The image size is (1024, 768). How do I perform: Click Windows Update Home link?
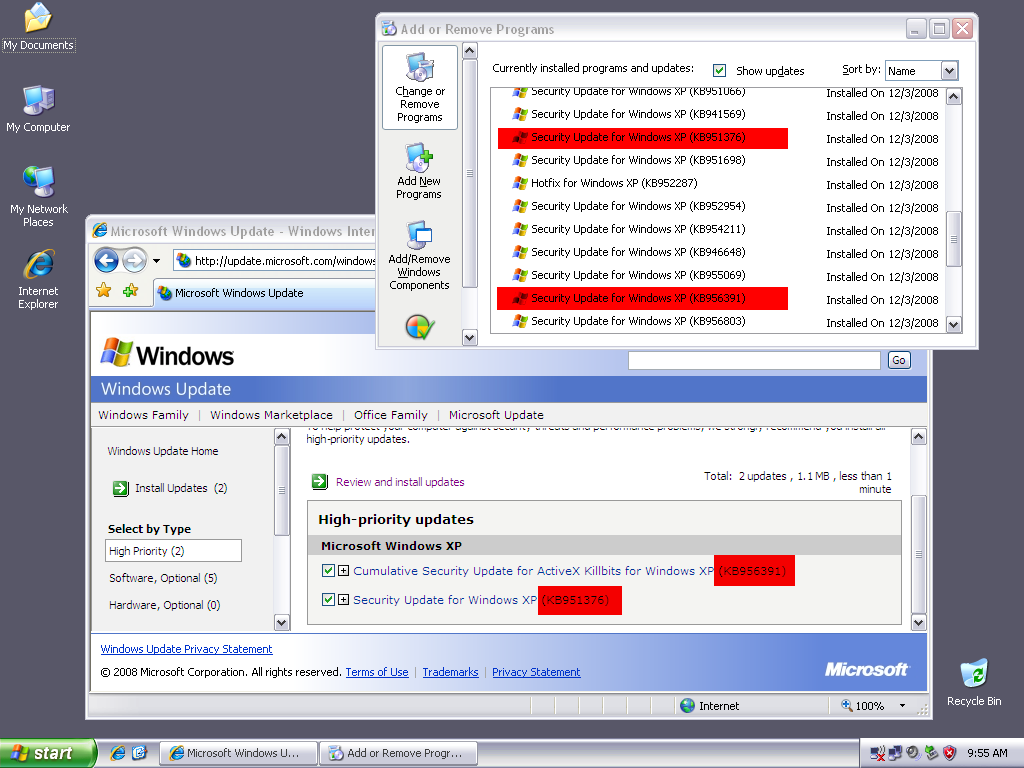click(x=163, y=451)
